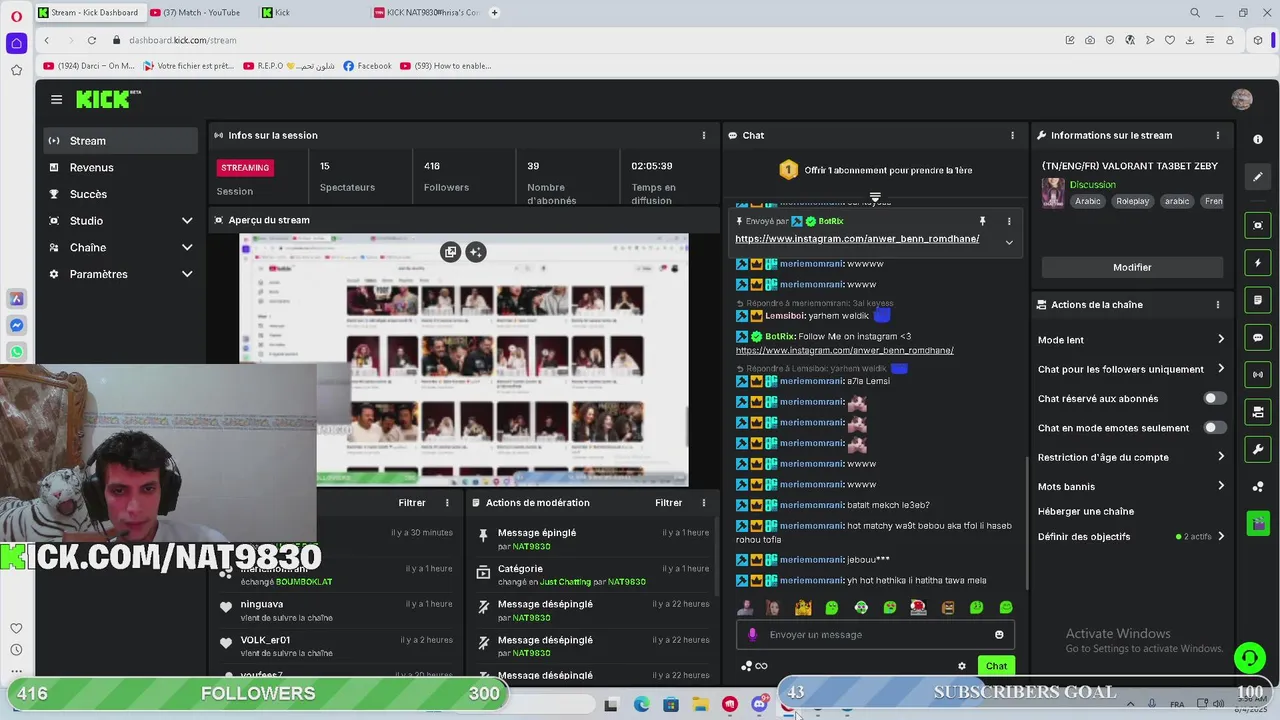Reload the current page

pyautogui.click(x=91, y=40)
